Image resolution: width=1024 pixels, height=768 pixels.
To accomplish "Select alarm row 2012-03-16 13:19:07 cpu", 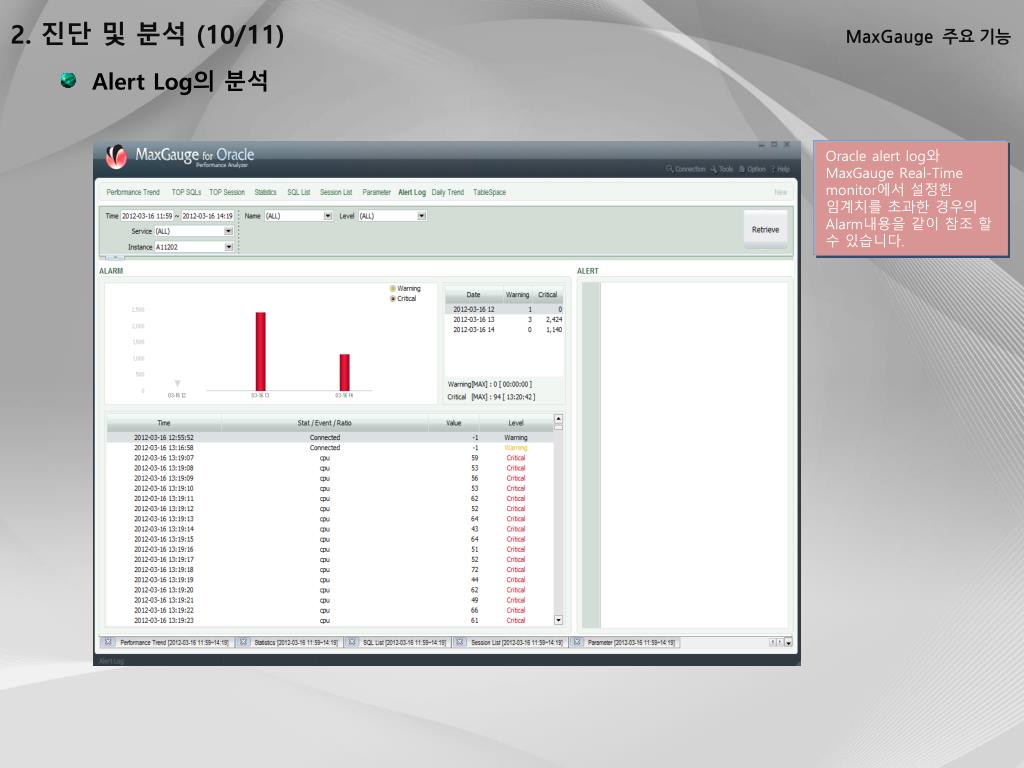I will 330,458.
